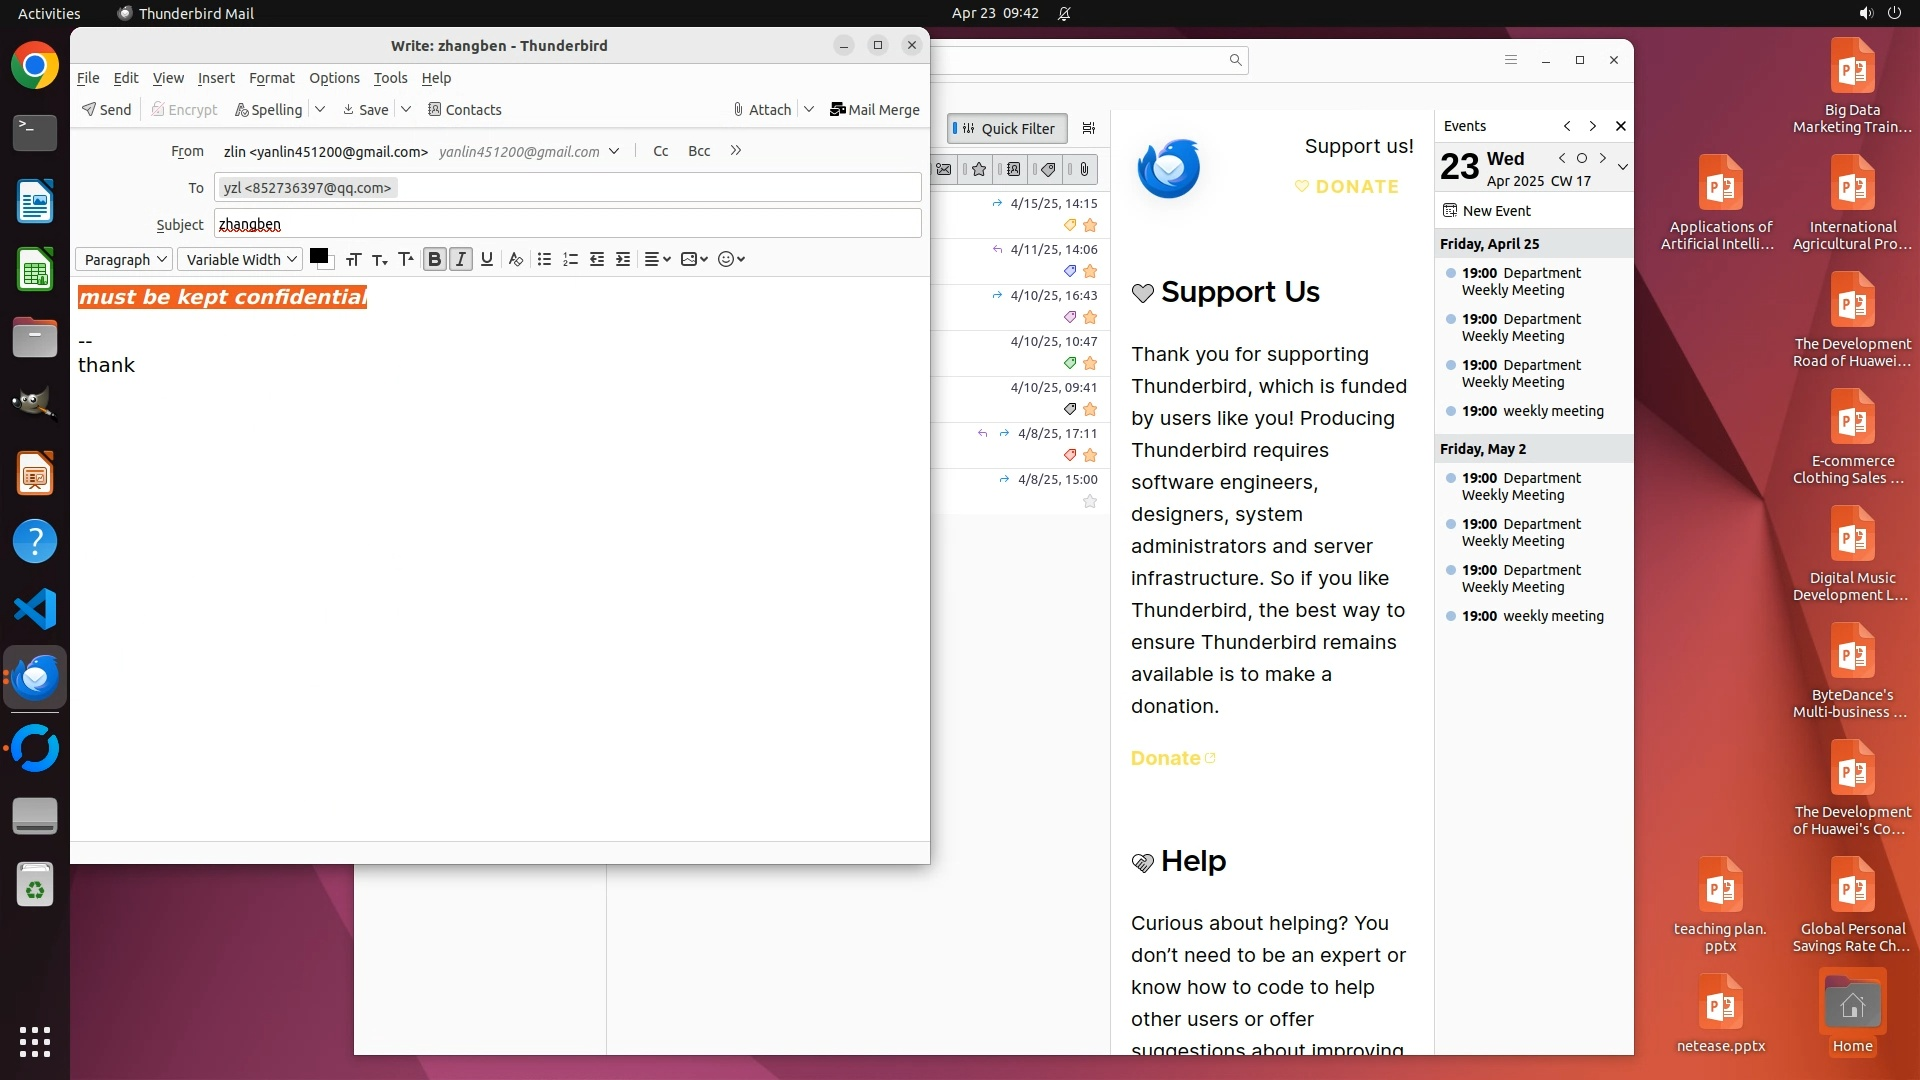Apply bulleted list formatting

pyautogui.click(x=544, y=260)
